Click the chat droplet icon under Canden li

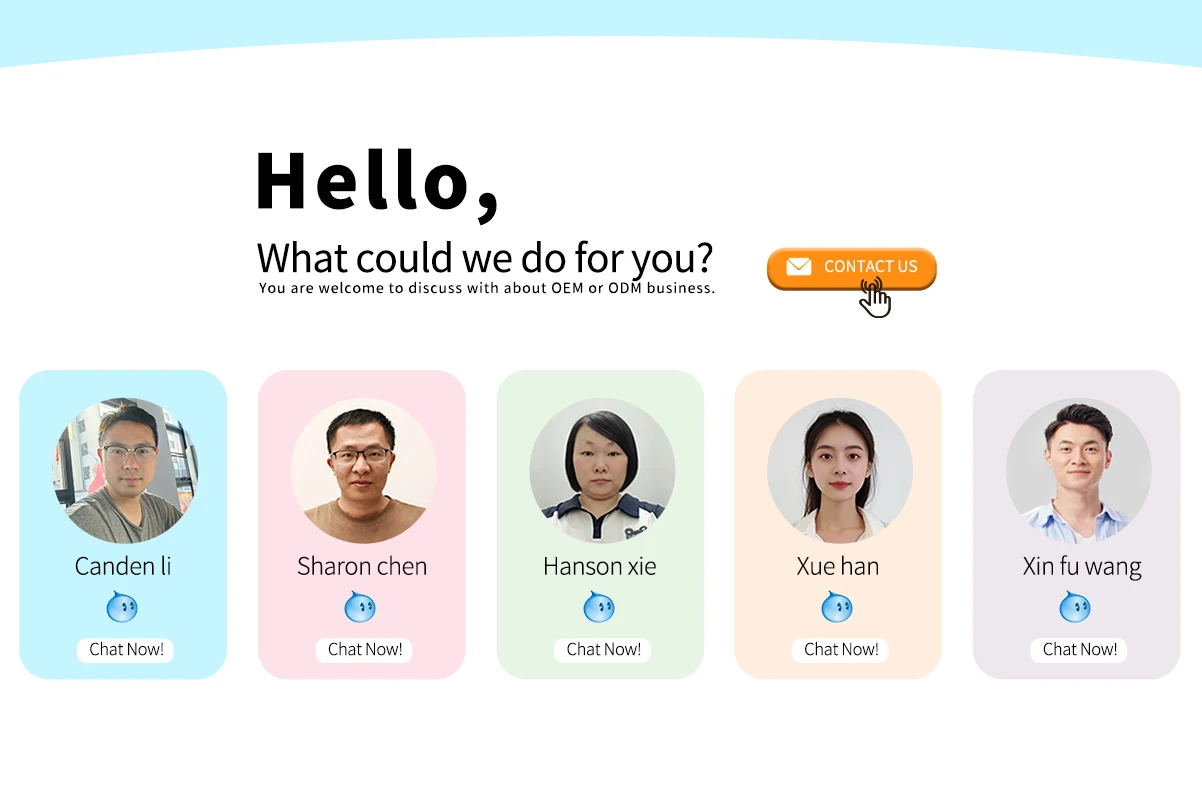click(x=122, y=606)
